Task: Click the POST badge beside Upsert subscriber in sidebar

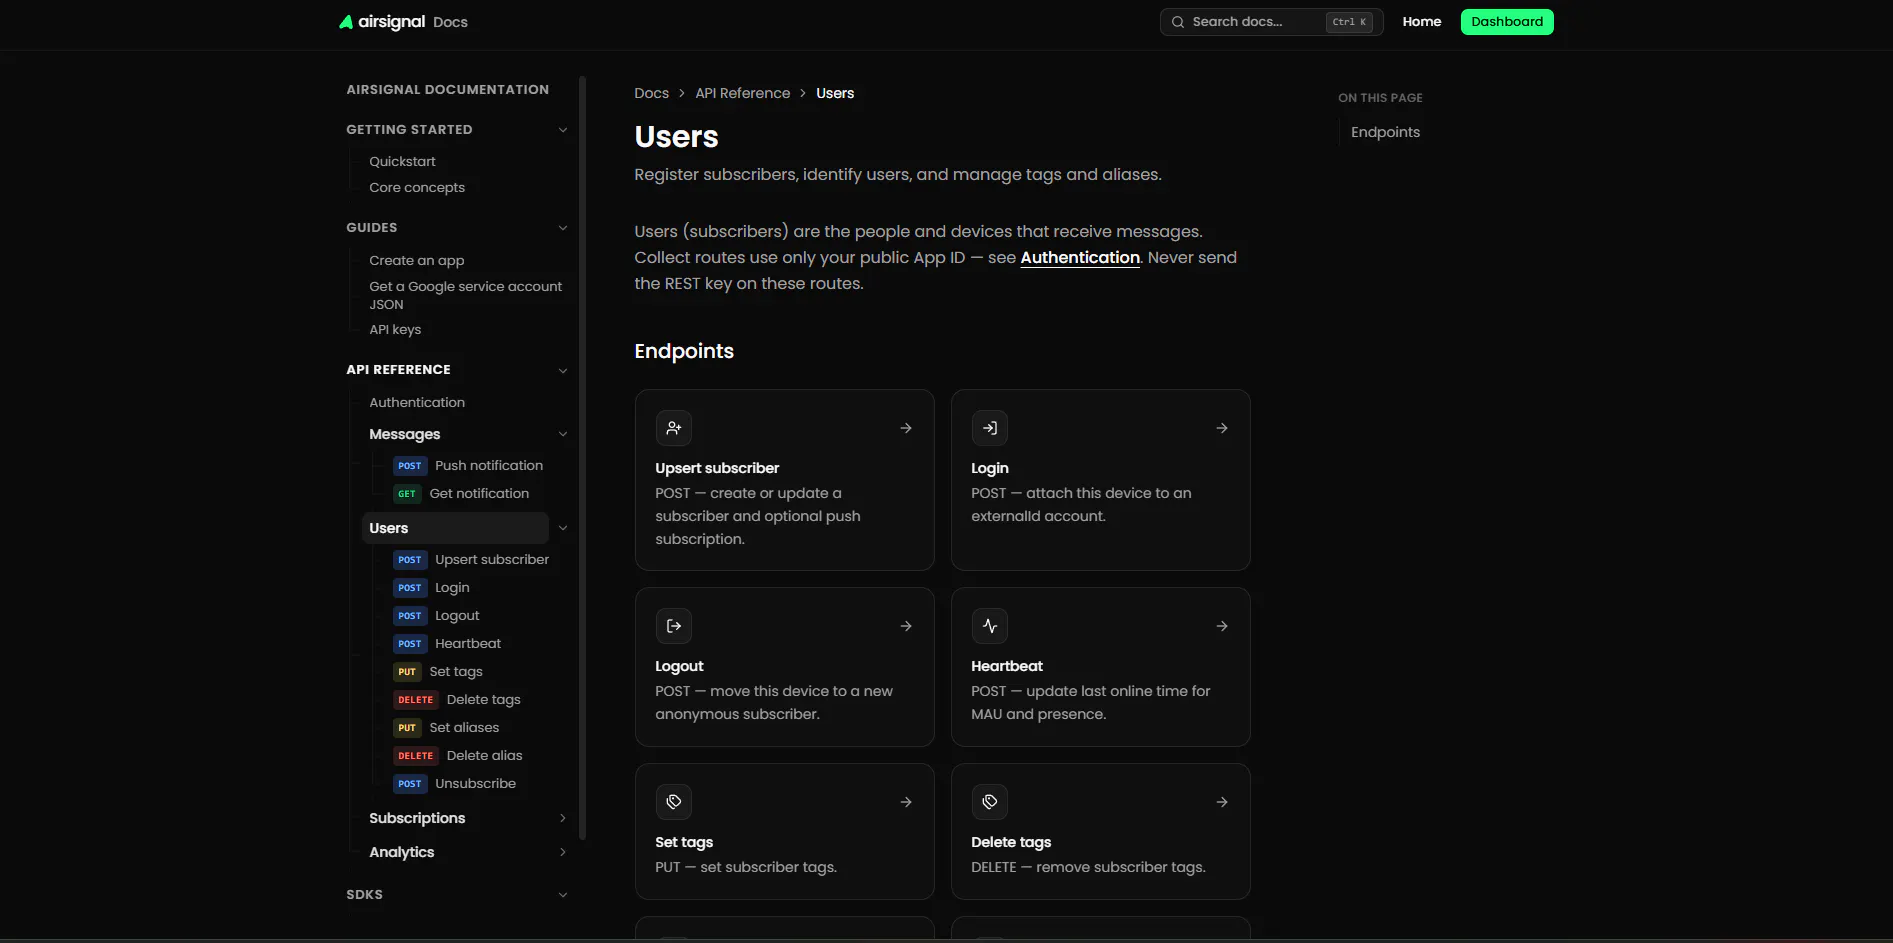Action: pyautogui.click(x=410, y=560)
